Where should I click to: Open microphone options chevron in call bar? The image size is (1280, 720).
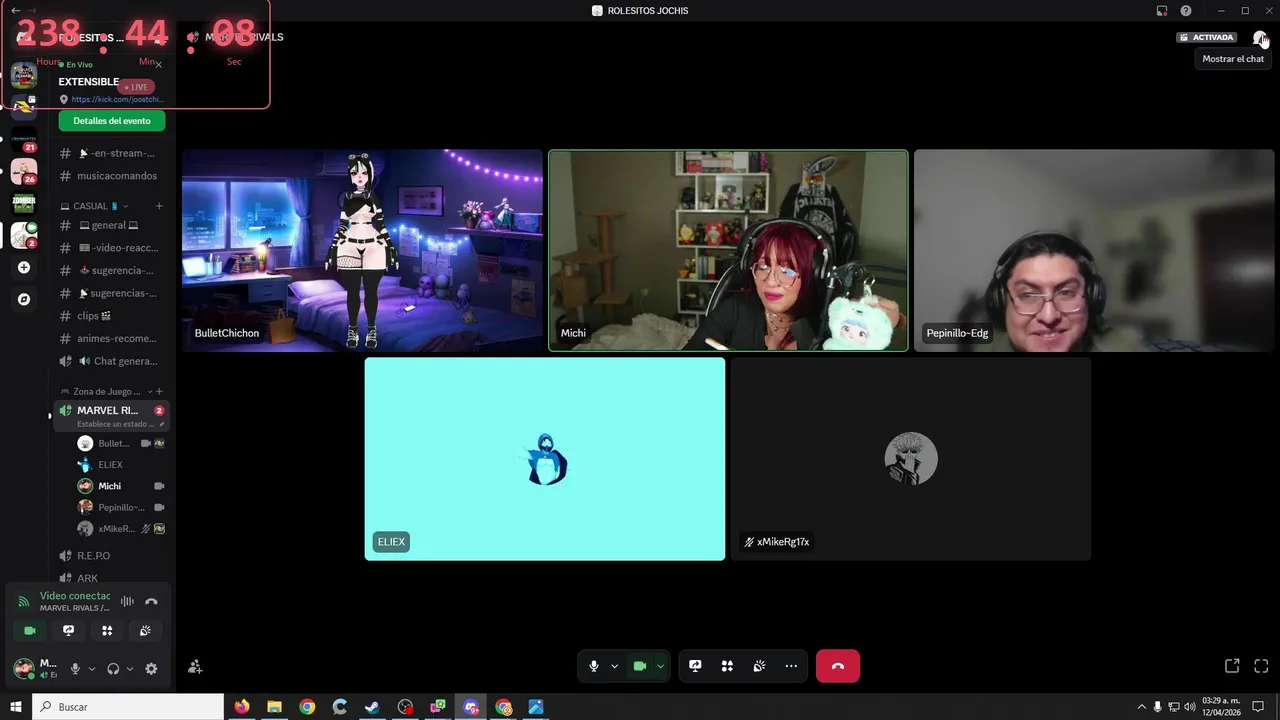click(614, 666)
